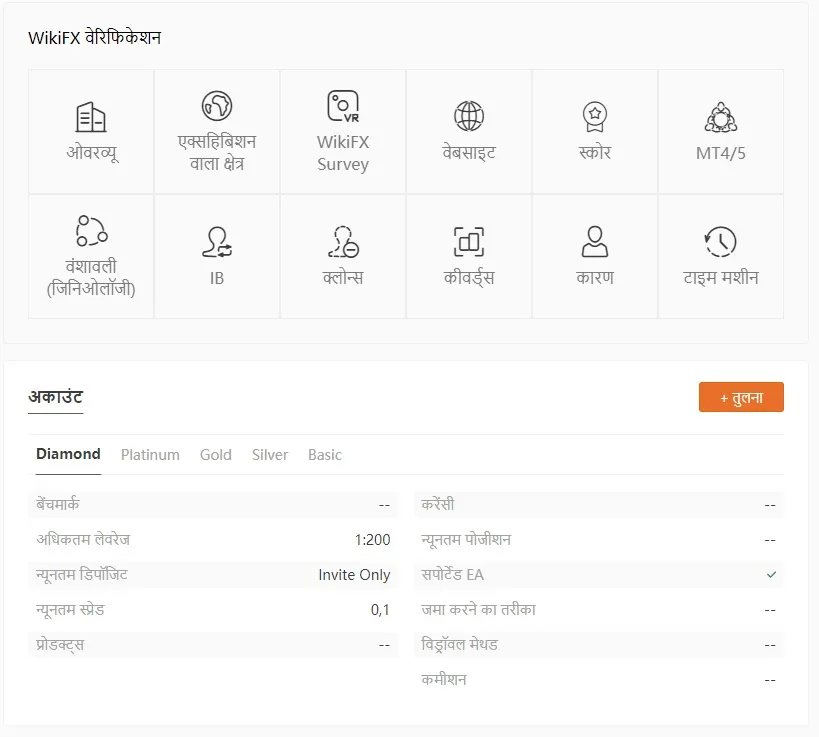
Task: Switch to the Gold account tab
Action: click(x=216, y=455)
